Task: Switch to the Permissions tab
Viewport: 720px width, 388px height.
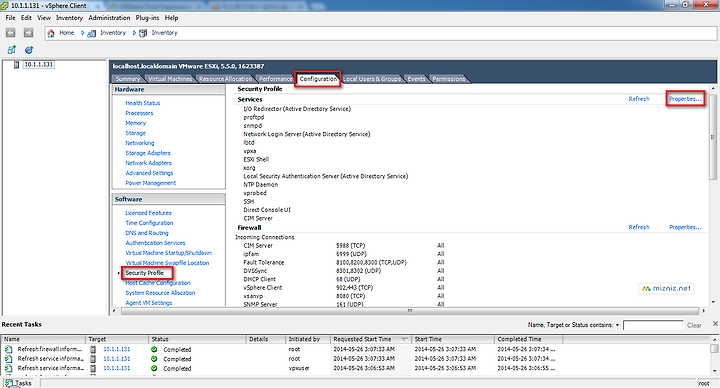Action: pyautogui.click(x=449, y=79)
